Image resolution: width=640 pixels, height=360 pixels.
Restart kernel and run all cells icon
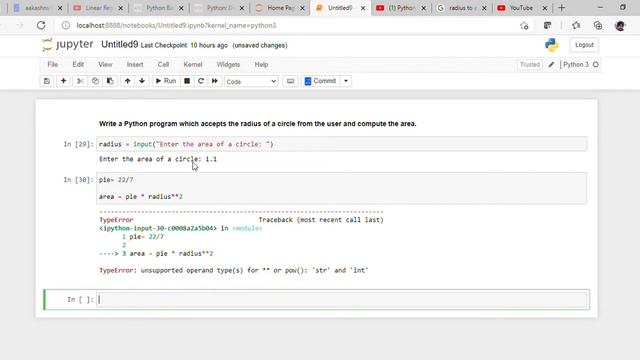point(215,81)
